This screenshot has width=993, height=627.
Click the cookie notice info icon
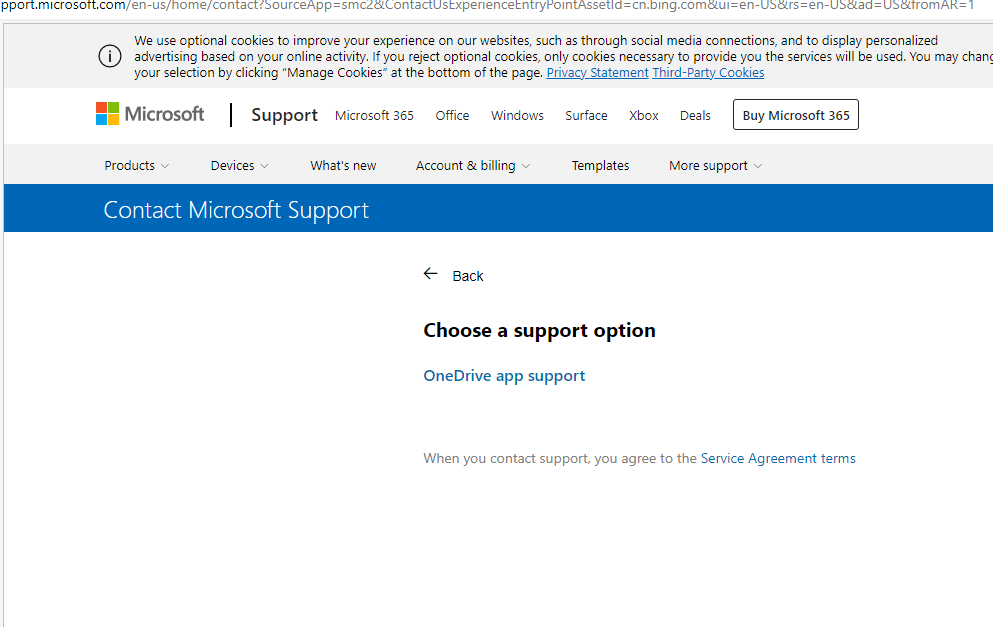tap(110, 56)
